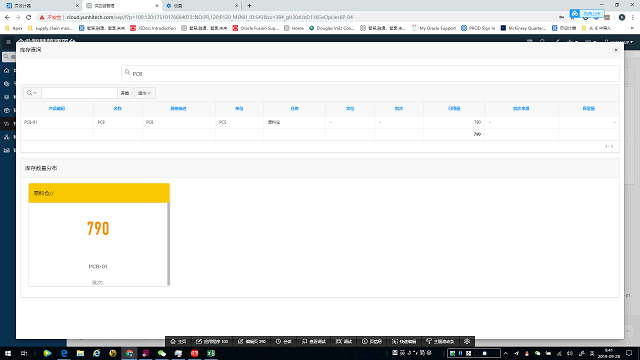Click the yellow warehouse card header
The width and height of the screenshot is (640, 360).
tap(99, 193)
